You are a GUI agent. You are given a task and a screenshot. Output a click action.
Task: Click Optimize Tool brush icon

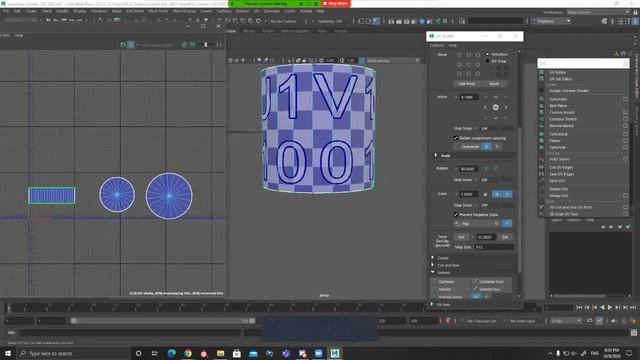tap(475, 281)
